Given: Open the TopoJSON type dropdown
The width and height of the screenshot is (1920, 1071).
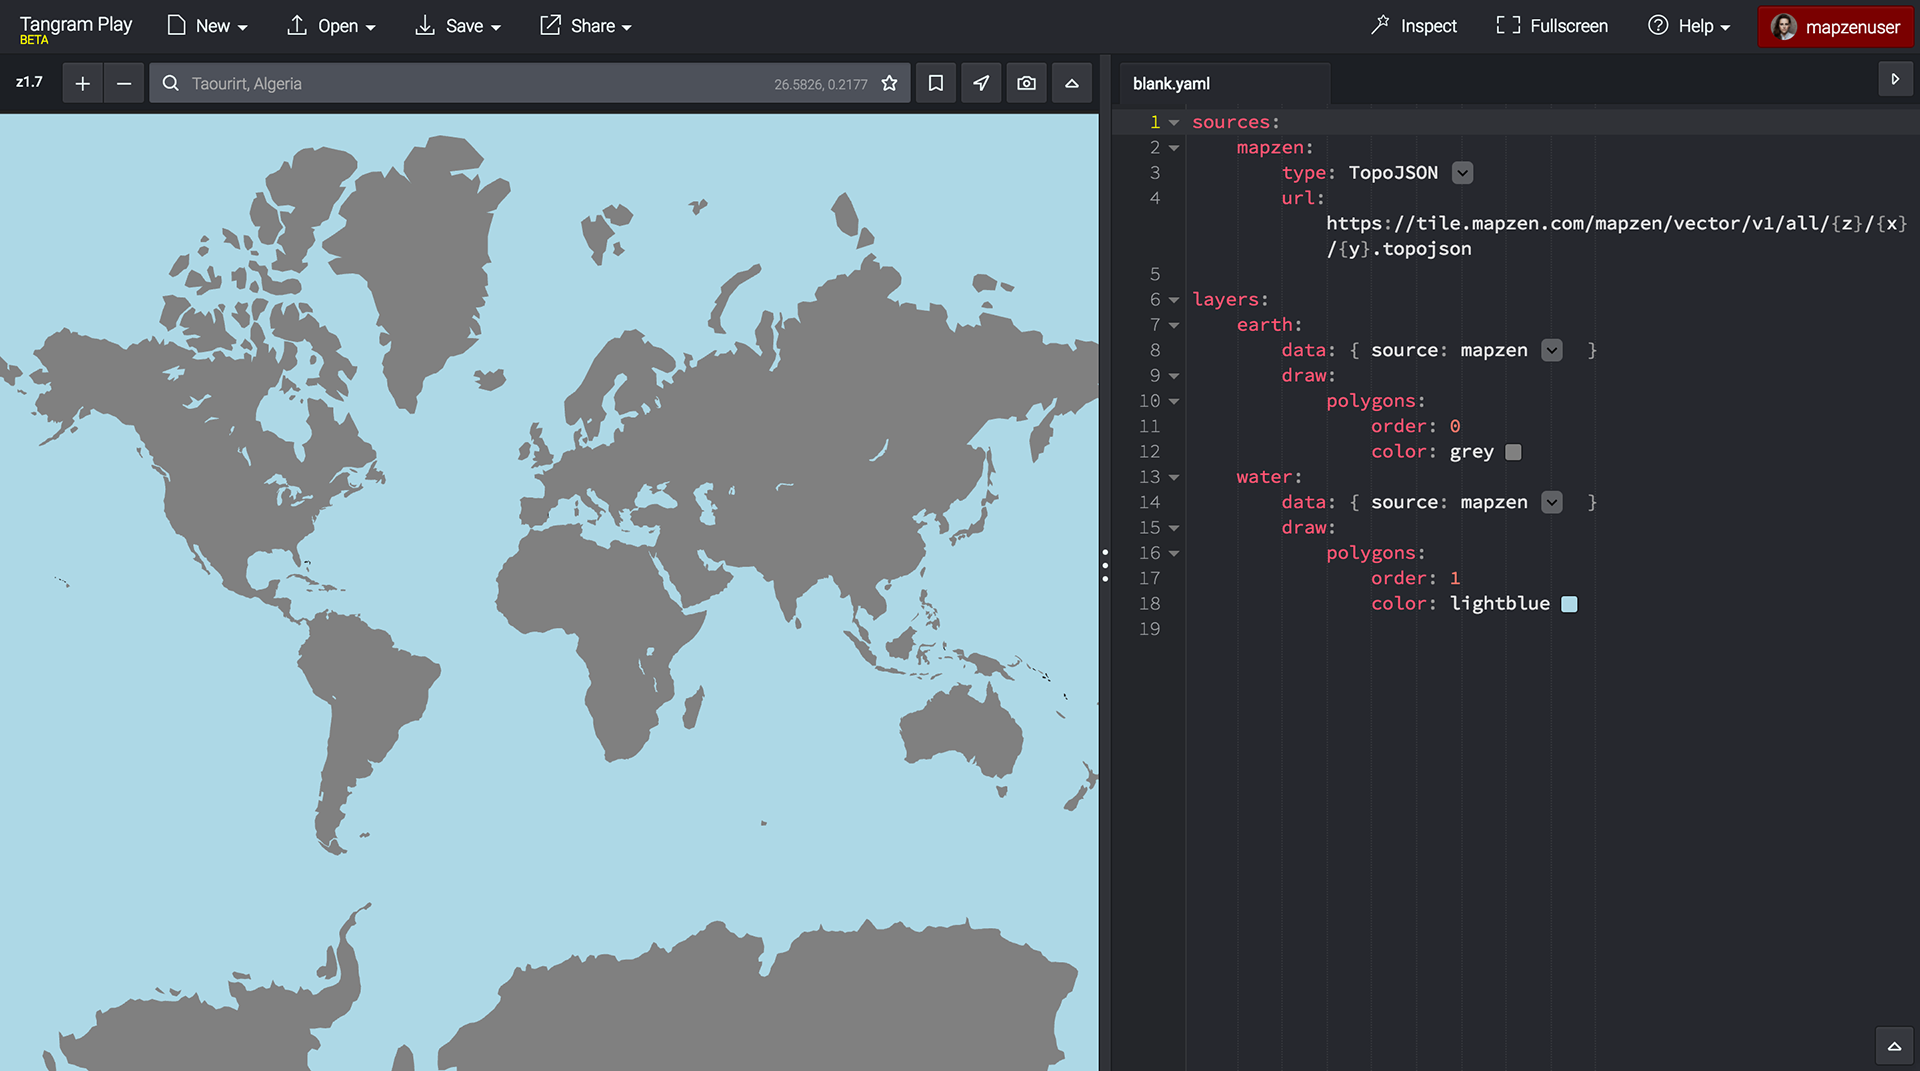Looking at the screenshot, I should 1462,173.
